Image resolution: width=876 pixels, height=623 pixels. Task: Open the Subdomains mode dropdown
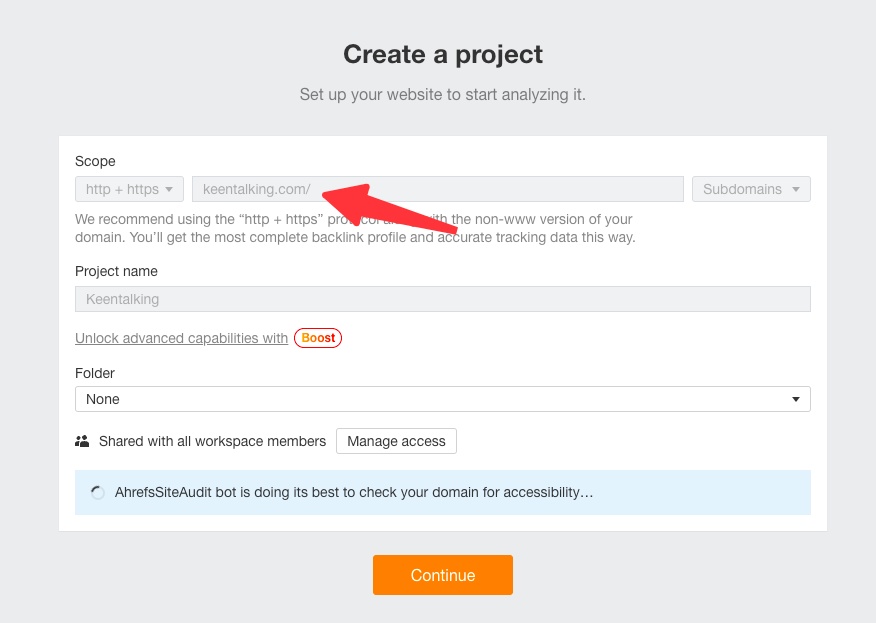coord(750,189)
